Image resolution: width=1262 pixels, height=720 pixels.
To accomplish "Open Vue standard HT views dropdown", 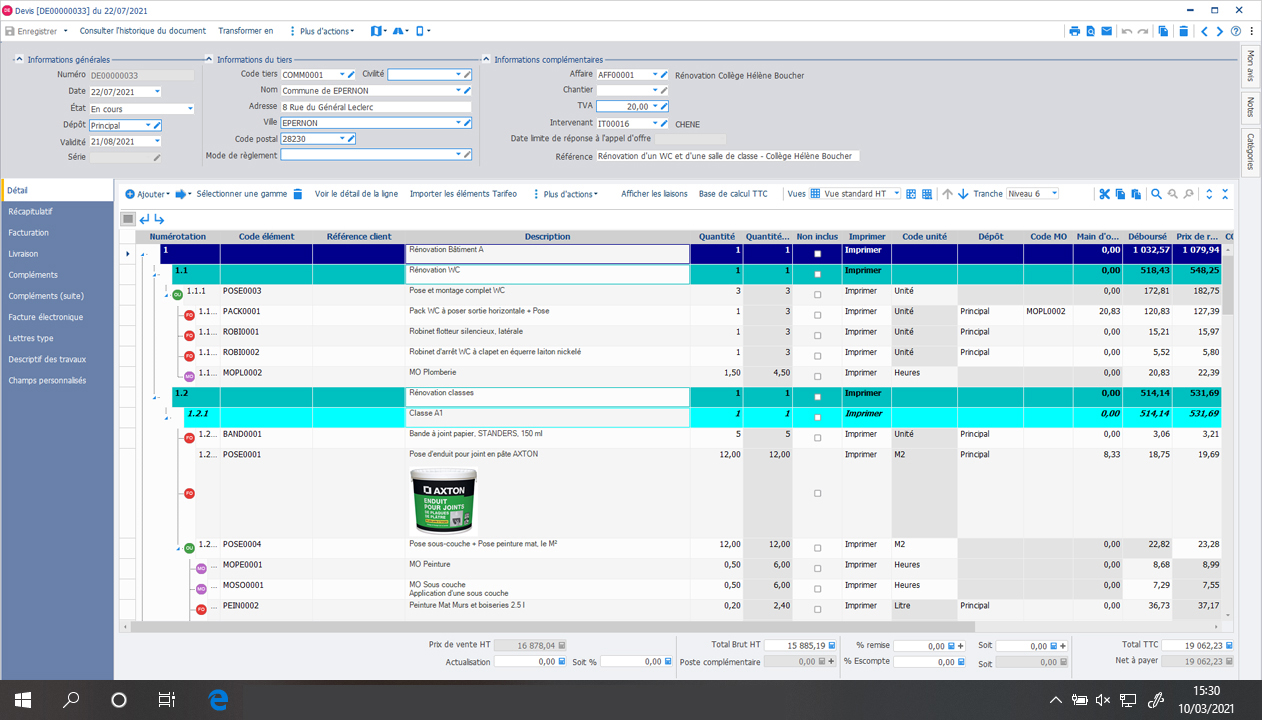I will pyautogui.click(x=896, y=194).
